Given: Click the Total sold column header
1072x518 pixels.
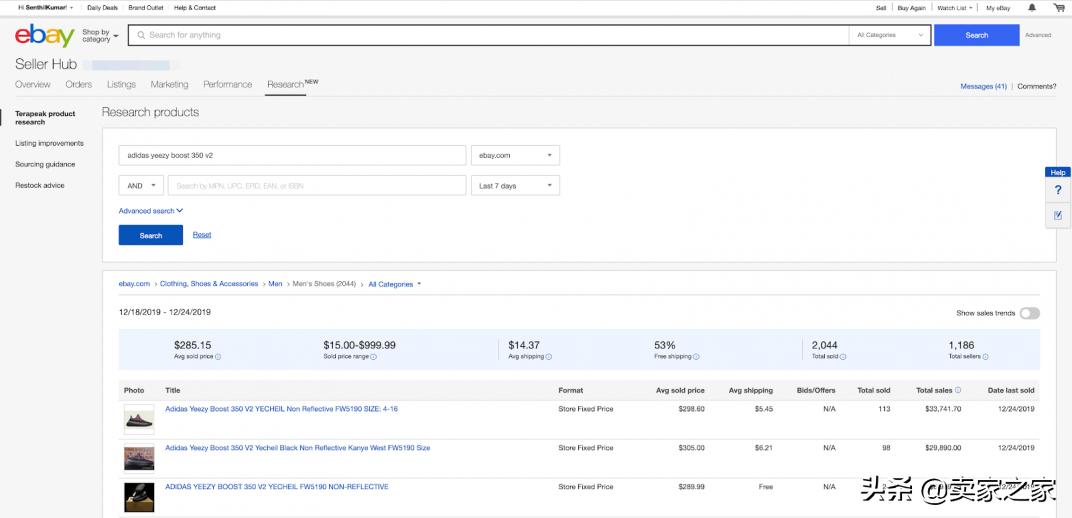Looking at the screenshot, I should tap(874, 390).
